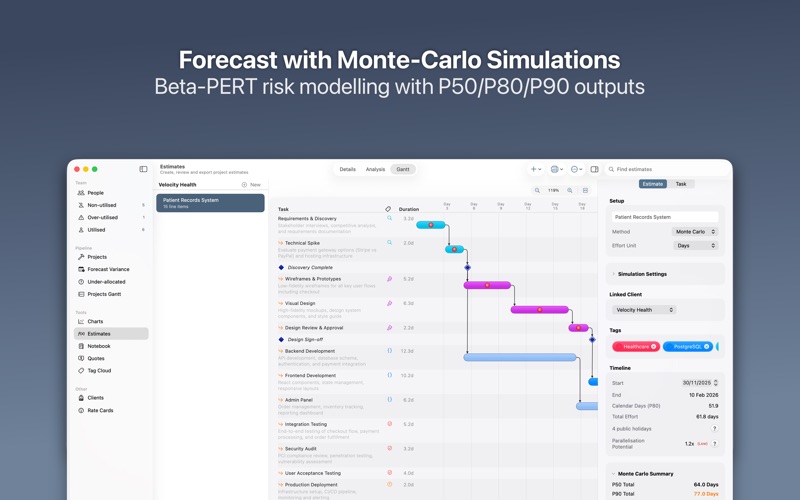Zoom out the Gantt chart
This screenshot has height=500, width=800.
pos(537,190)
